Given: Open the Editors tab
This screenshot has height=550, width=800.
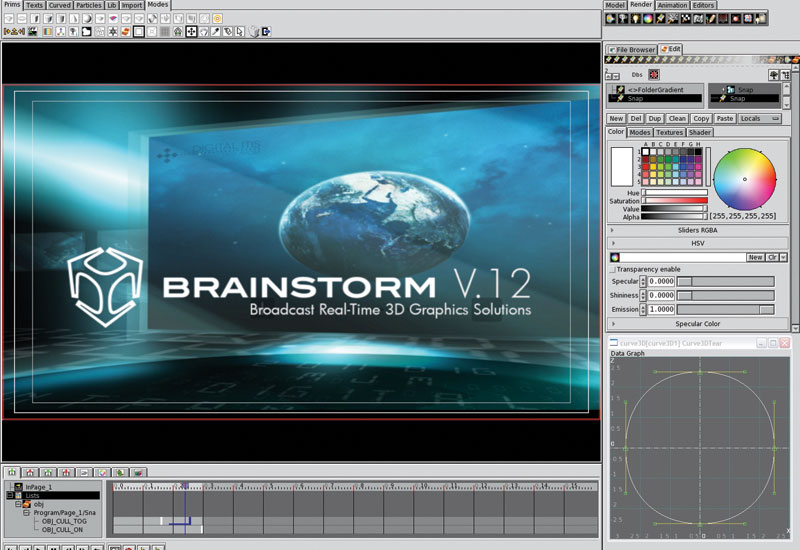Looking at the screenshot, I should (703, 5).
